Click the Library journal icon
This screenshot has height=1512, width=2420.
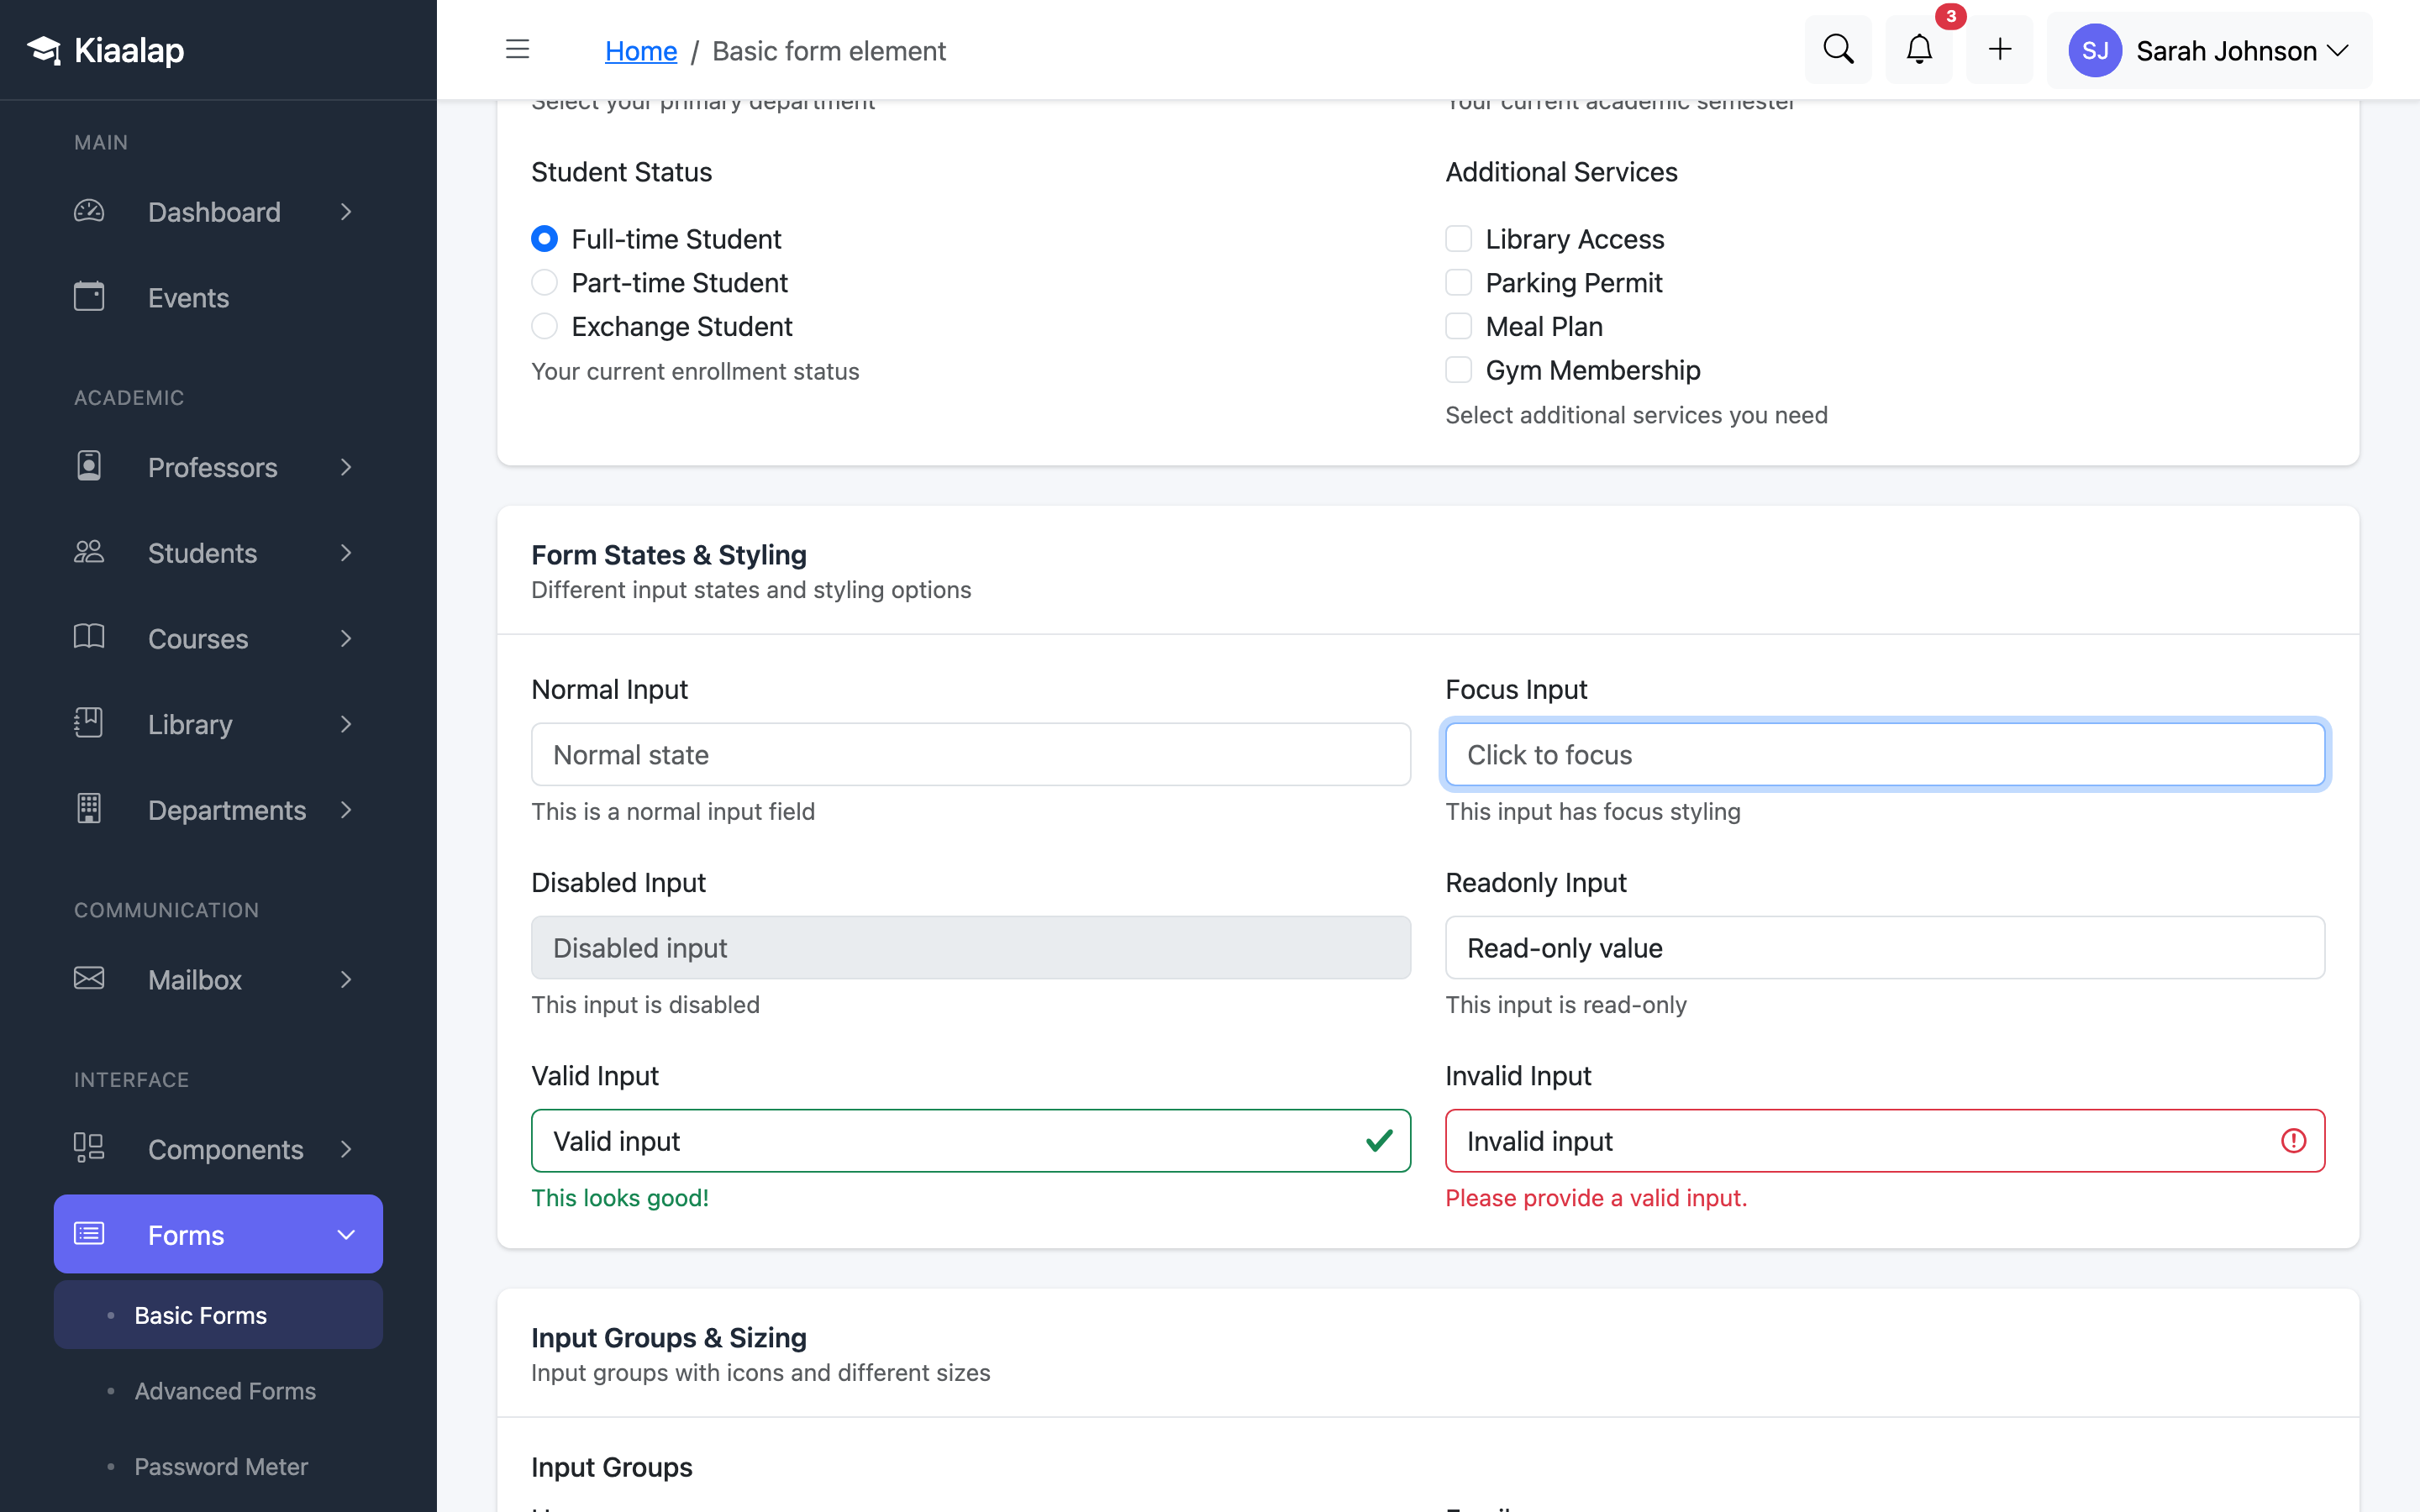(89, 723)
